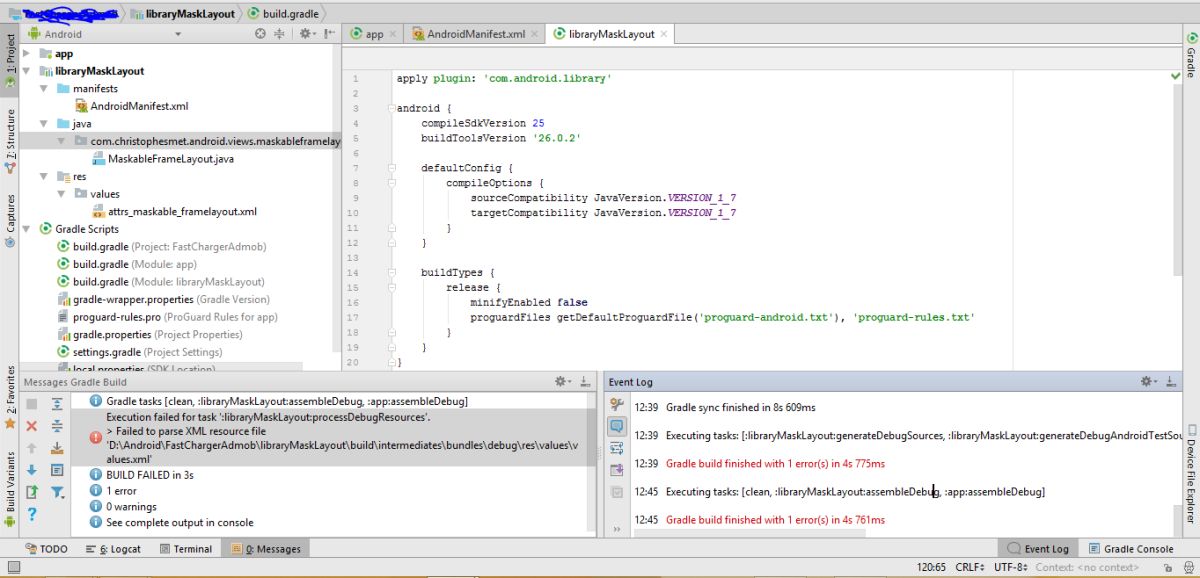Click red X close icon in Messages
Viewport: 1200px width, 578px height.
pyautogui.click(x=31, y=426)
